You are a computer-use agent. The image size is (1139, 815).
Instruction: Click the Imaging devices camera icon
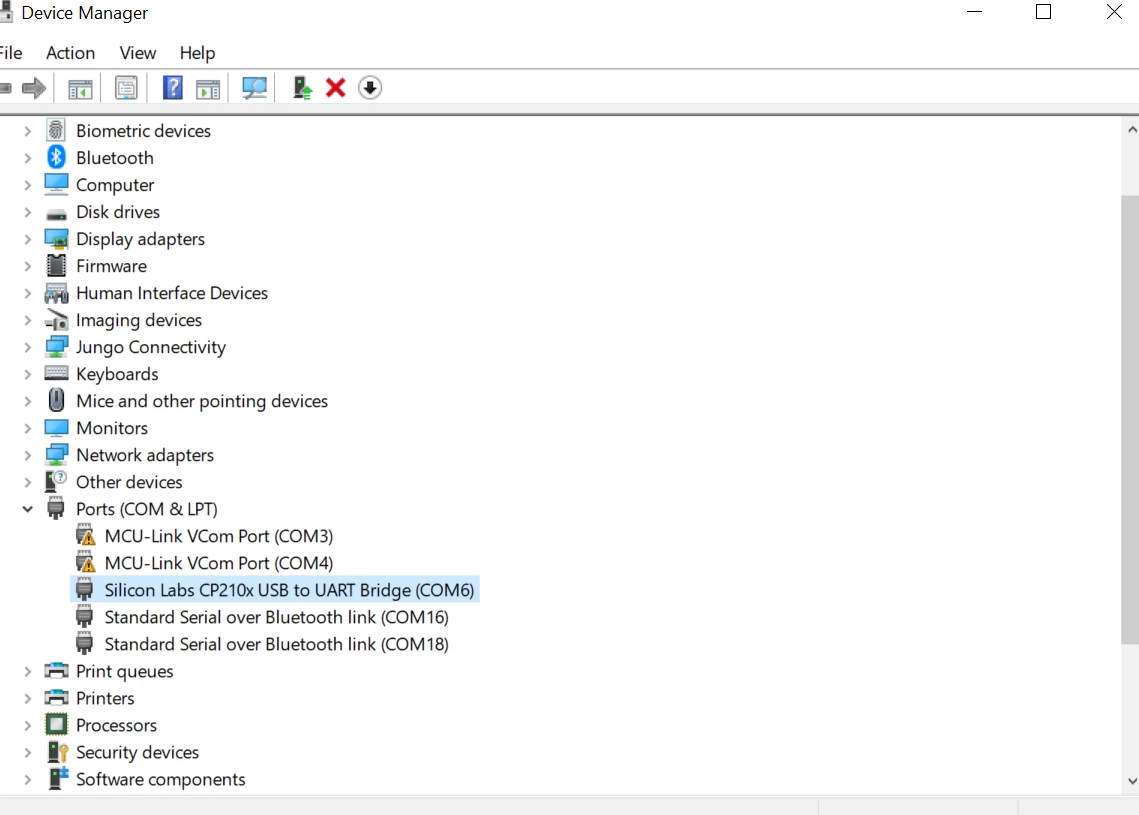pyautogui.click(x=56, y=320)
